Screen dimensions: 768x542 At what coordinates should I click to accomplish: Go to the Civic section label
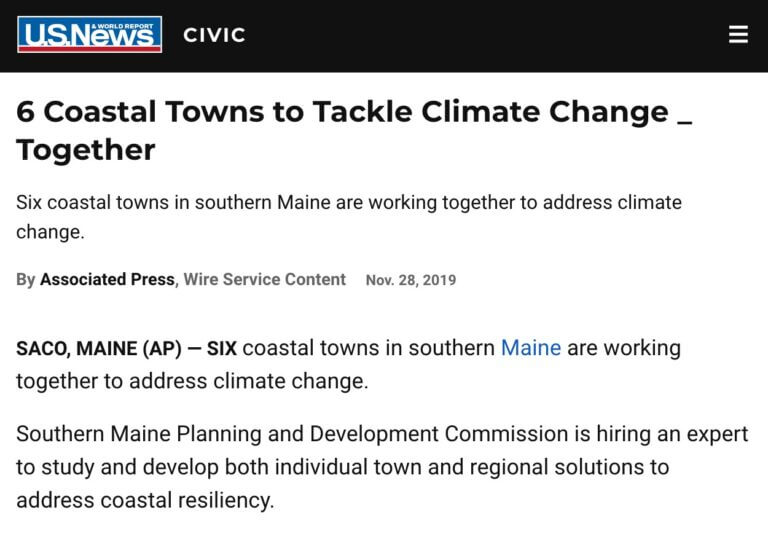click(214, 35)
